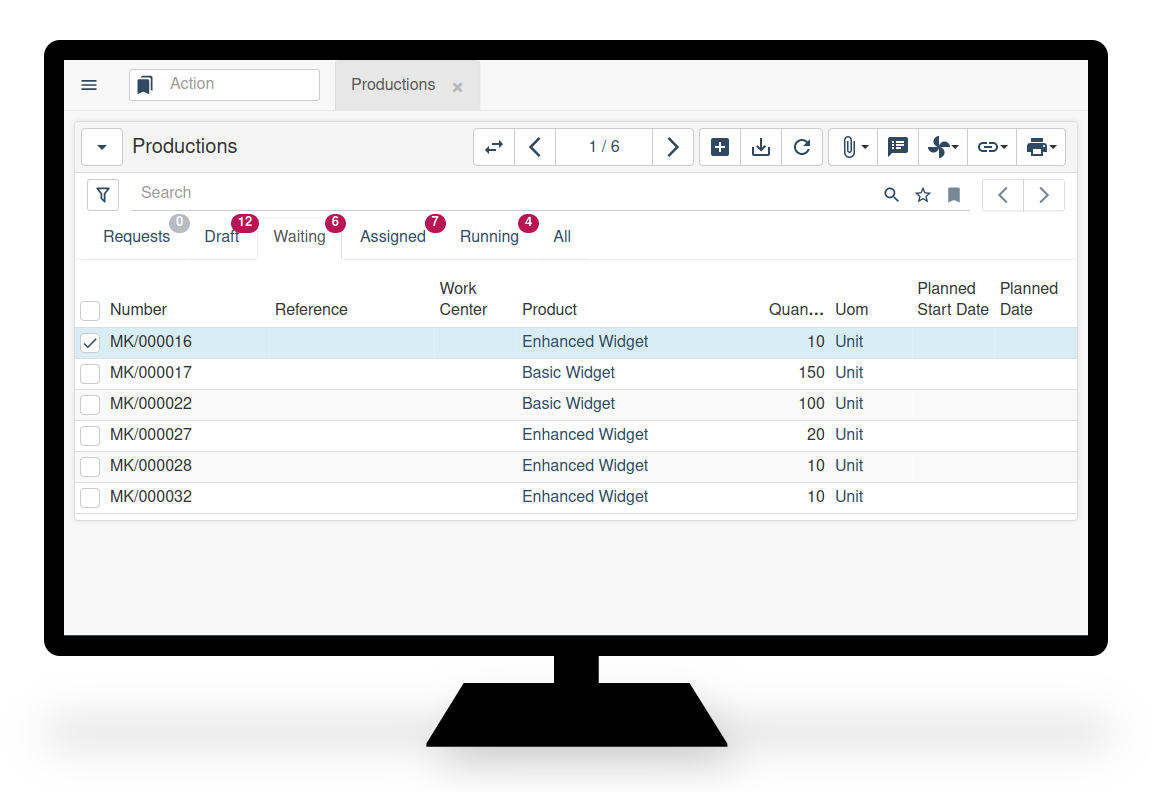Click quantity 150 in the MK/000017 row
Screen dimensions: 1152x792
pos(811,372)
